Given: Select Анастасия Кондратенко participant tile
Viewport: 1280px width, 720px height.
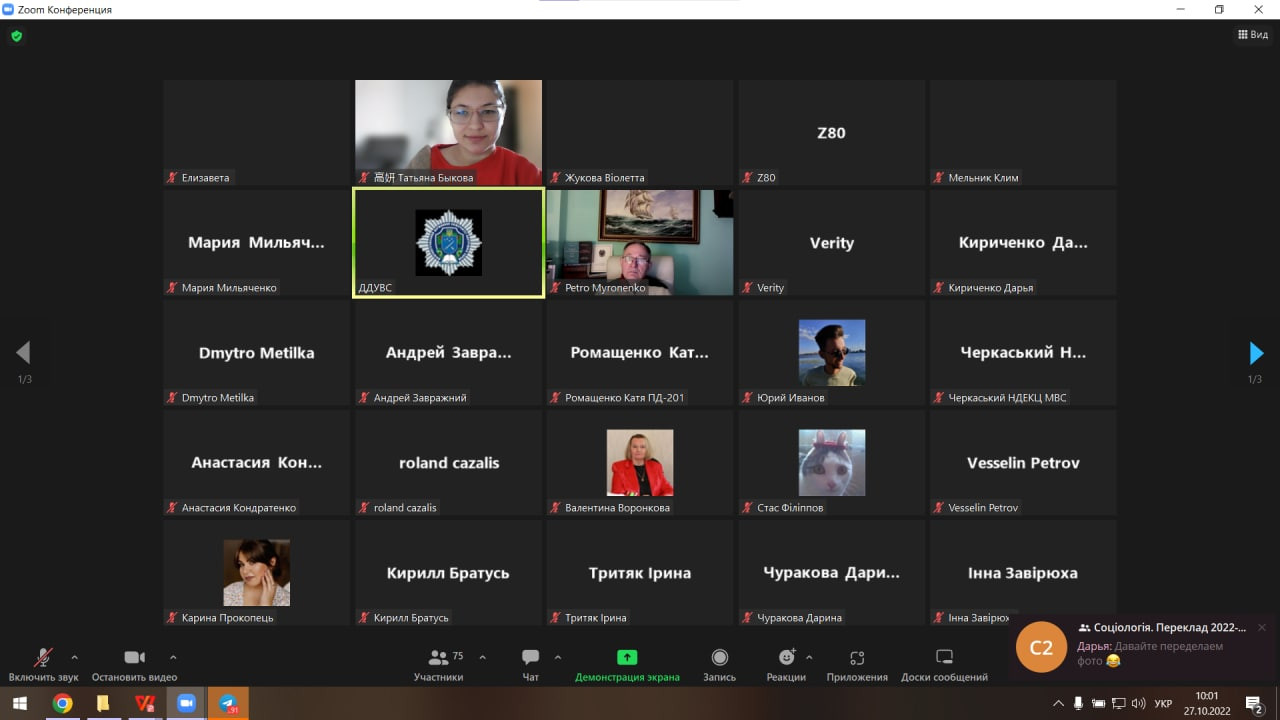Looking at the screenshot, I should pos(256,463).
